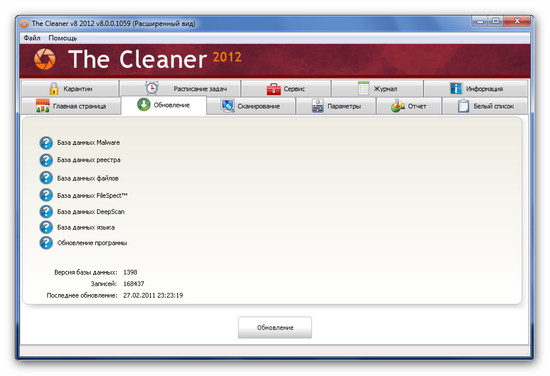Screen dimensions: 550x376
Task: Click status icon beside Обновление программы
Action: click(46, 243)
